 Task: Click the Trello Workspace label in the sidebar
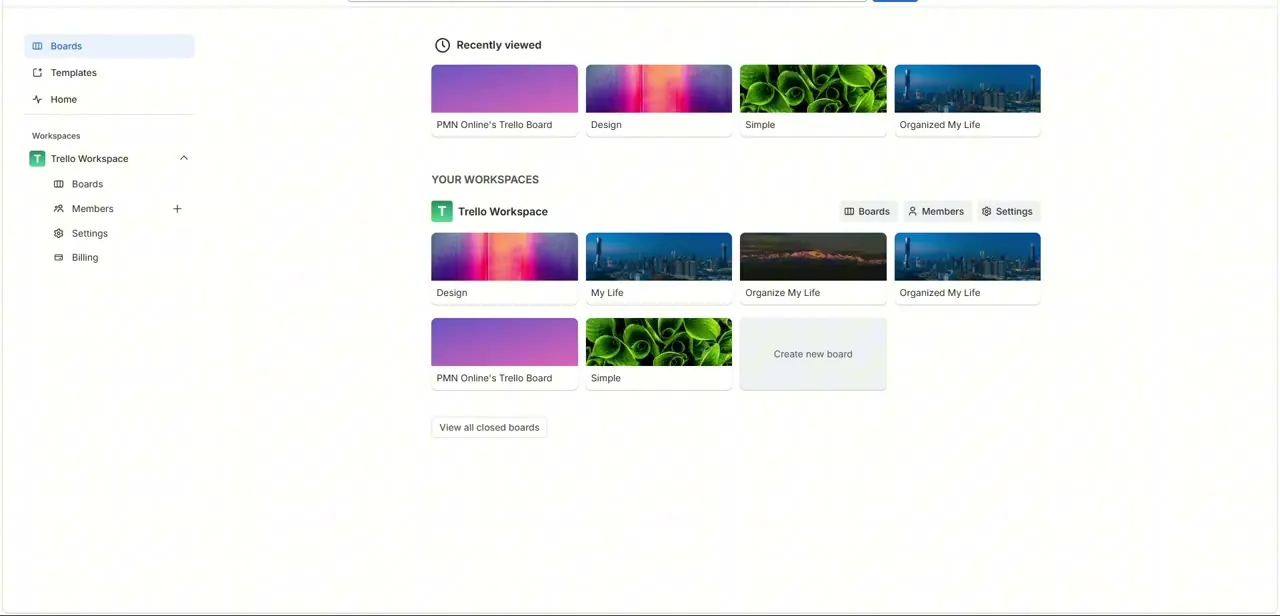pyautogui.click(x=90, y=159)
